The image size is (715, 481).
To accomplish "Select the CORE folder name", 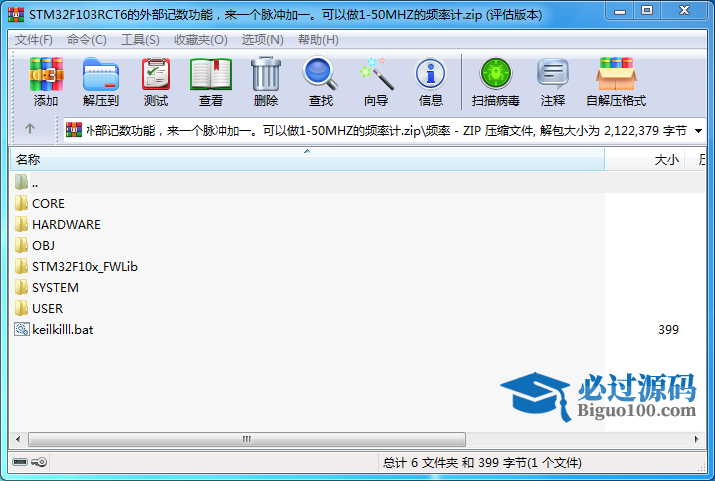I will tap(48, 203).
